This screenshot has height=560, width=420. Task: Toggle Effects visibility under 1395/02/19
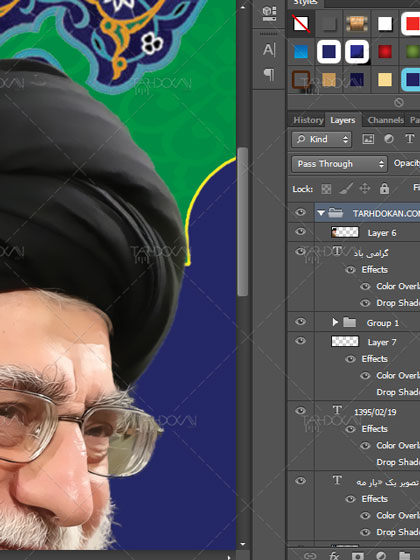pos(351,429)
